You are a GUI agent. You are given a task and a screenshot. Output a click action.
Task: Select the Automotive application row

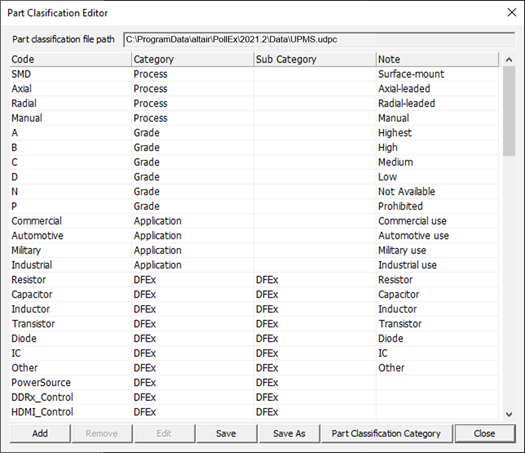(x=254, y=236)
